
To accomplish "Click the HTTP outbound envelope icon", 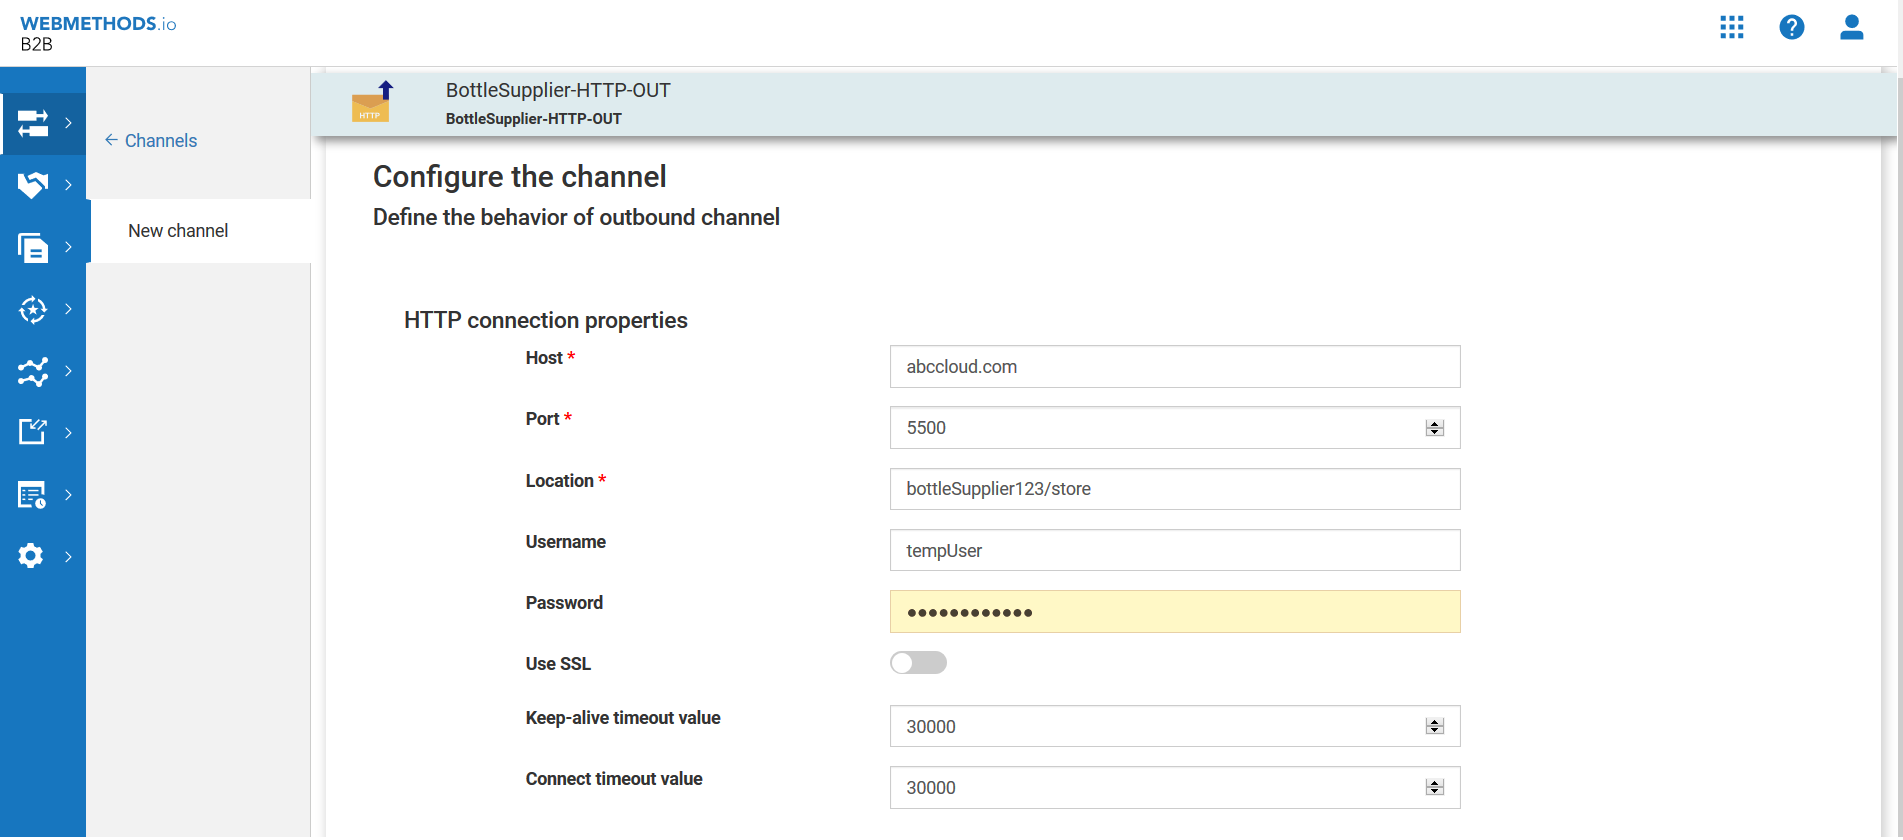I will tap(372, 101).
